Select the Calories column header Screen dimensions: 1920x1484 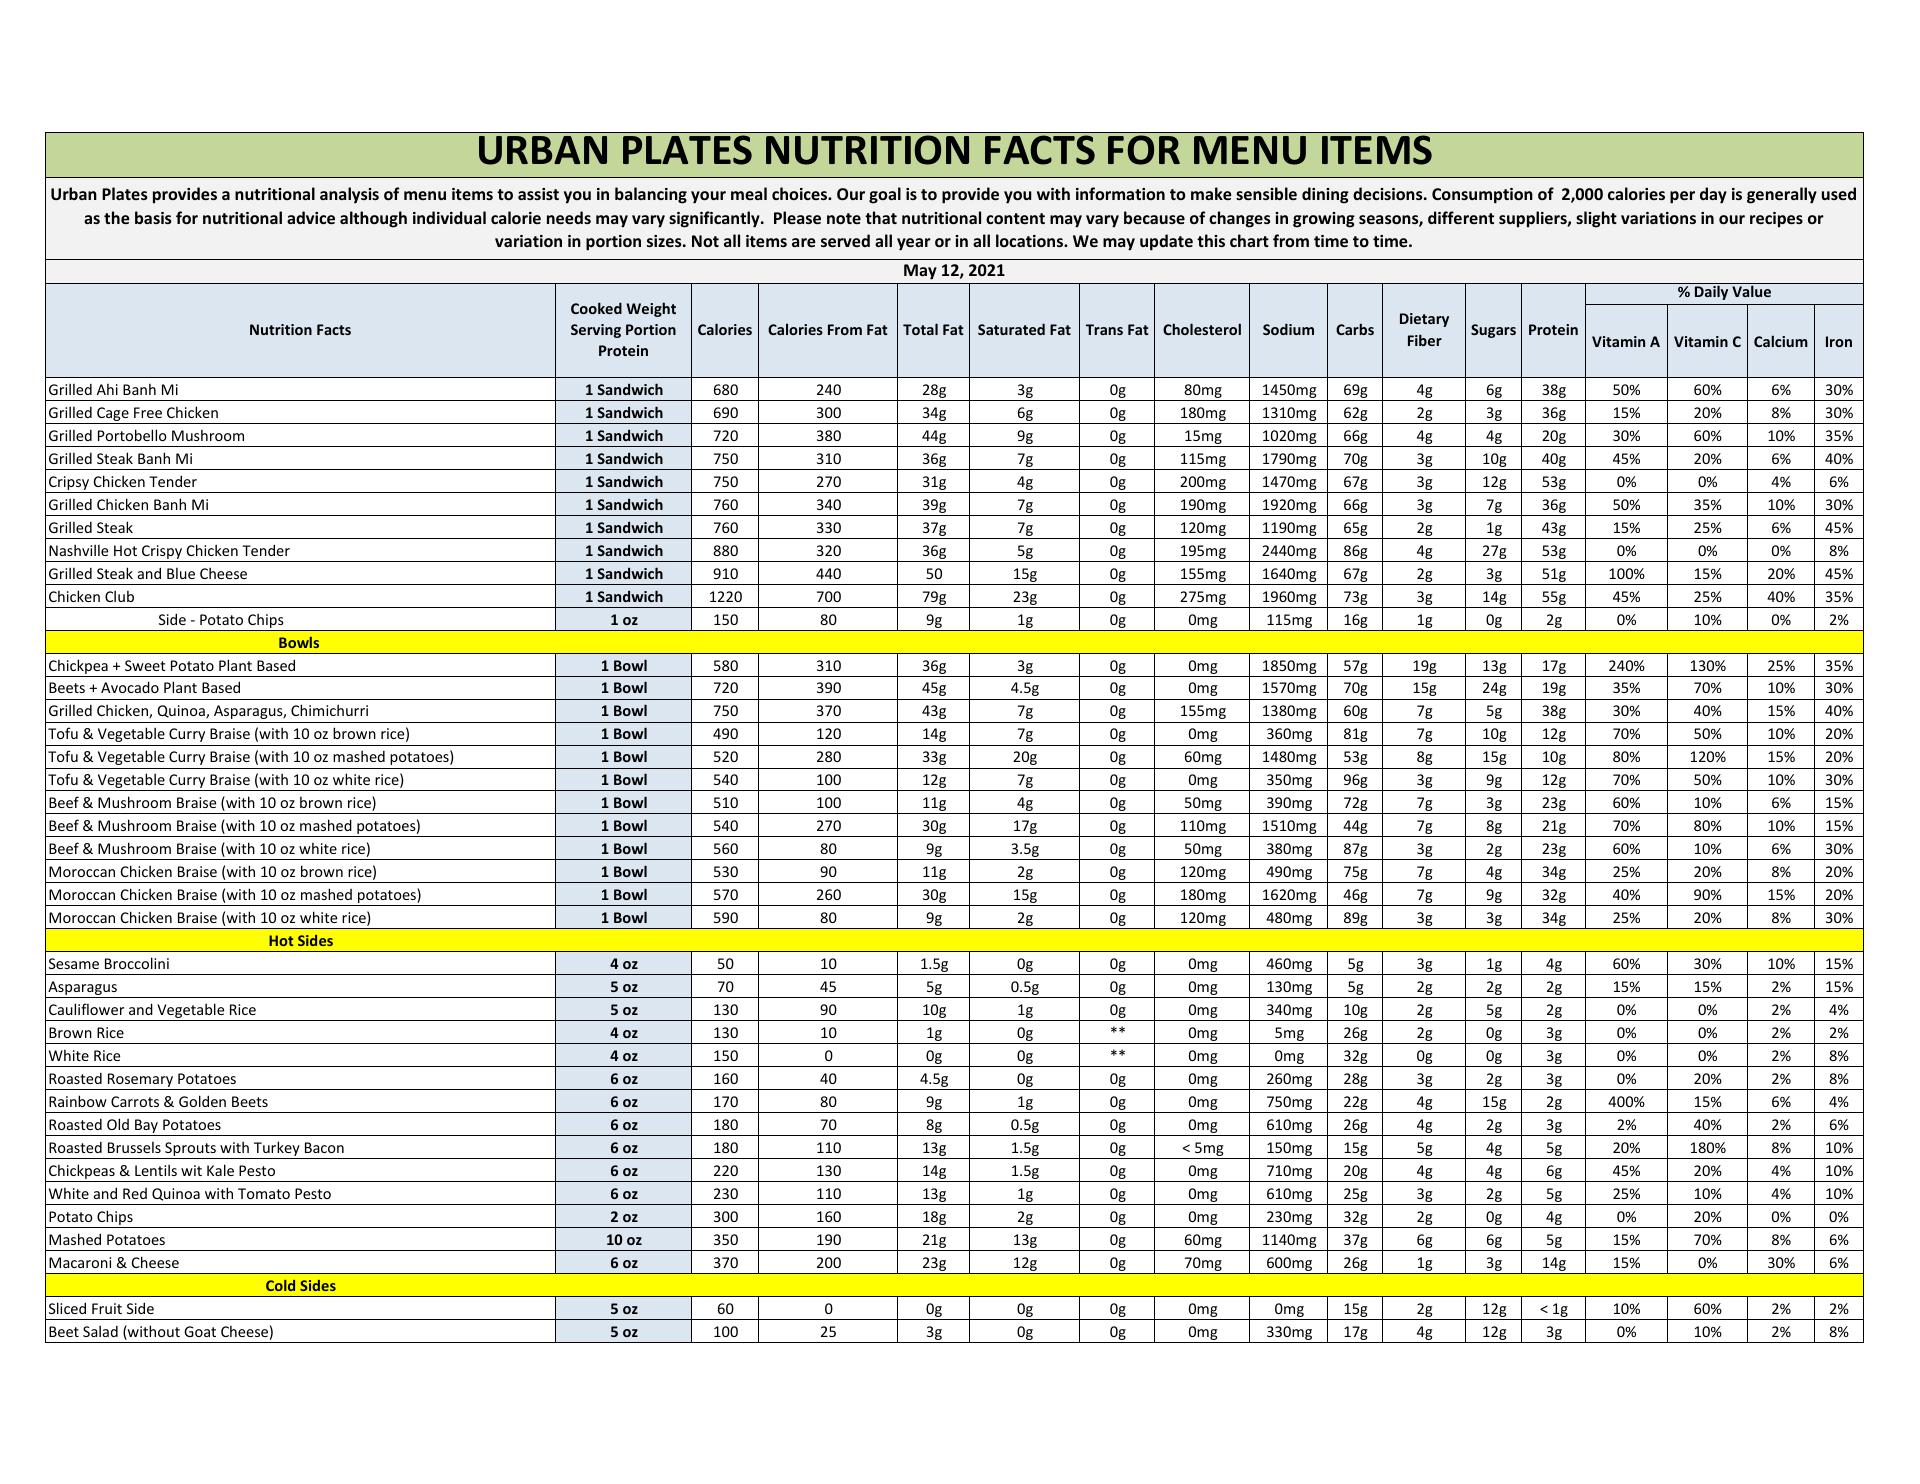[724, 330]
